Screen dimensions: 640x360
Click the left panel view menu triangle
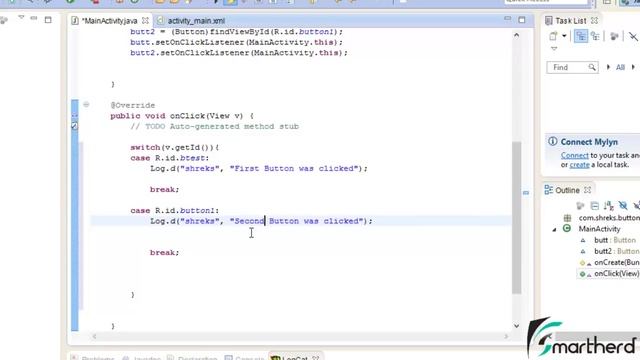coord(21,18)
